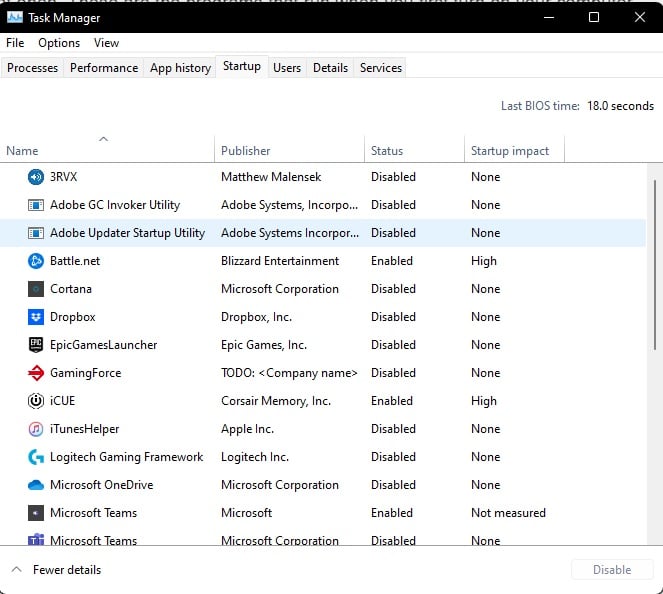Screen dimensions: 663x594
Task: Select the Startup tab
Action: (242, 66)
